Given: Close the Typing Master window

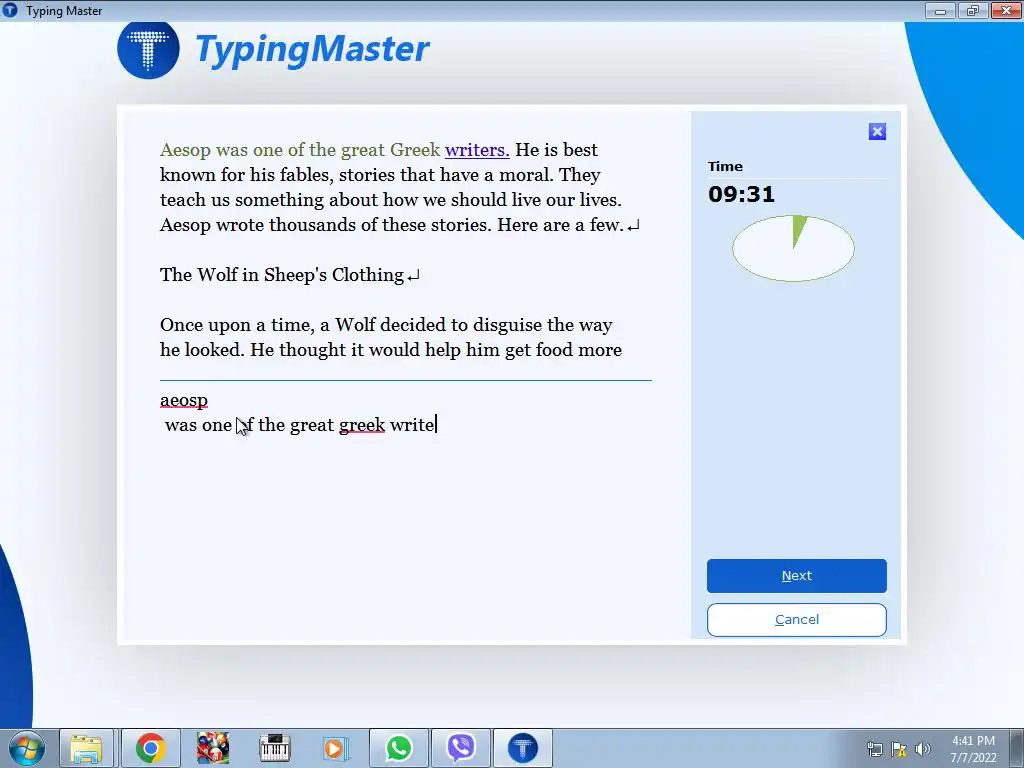Looking at the screenshot, I should (1006, 10).
